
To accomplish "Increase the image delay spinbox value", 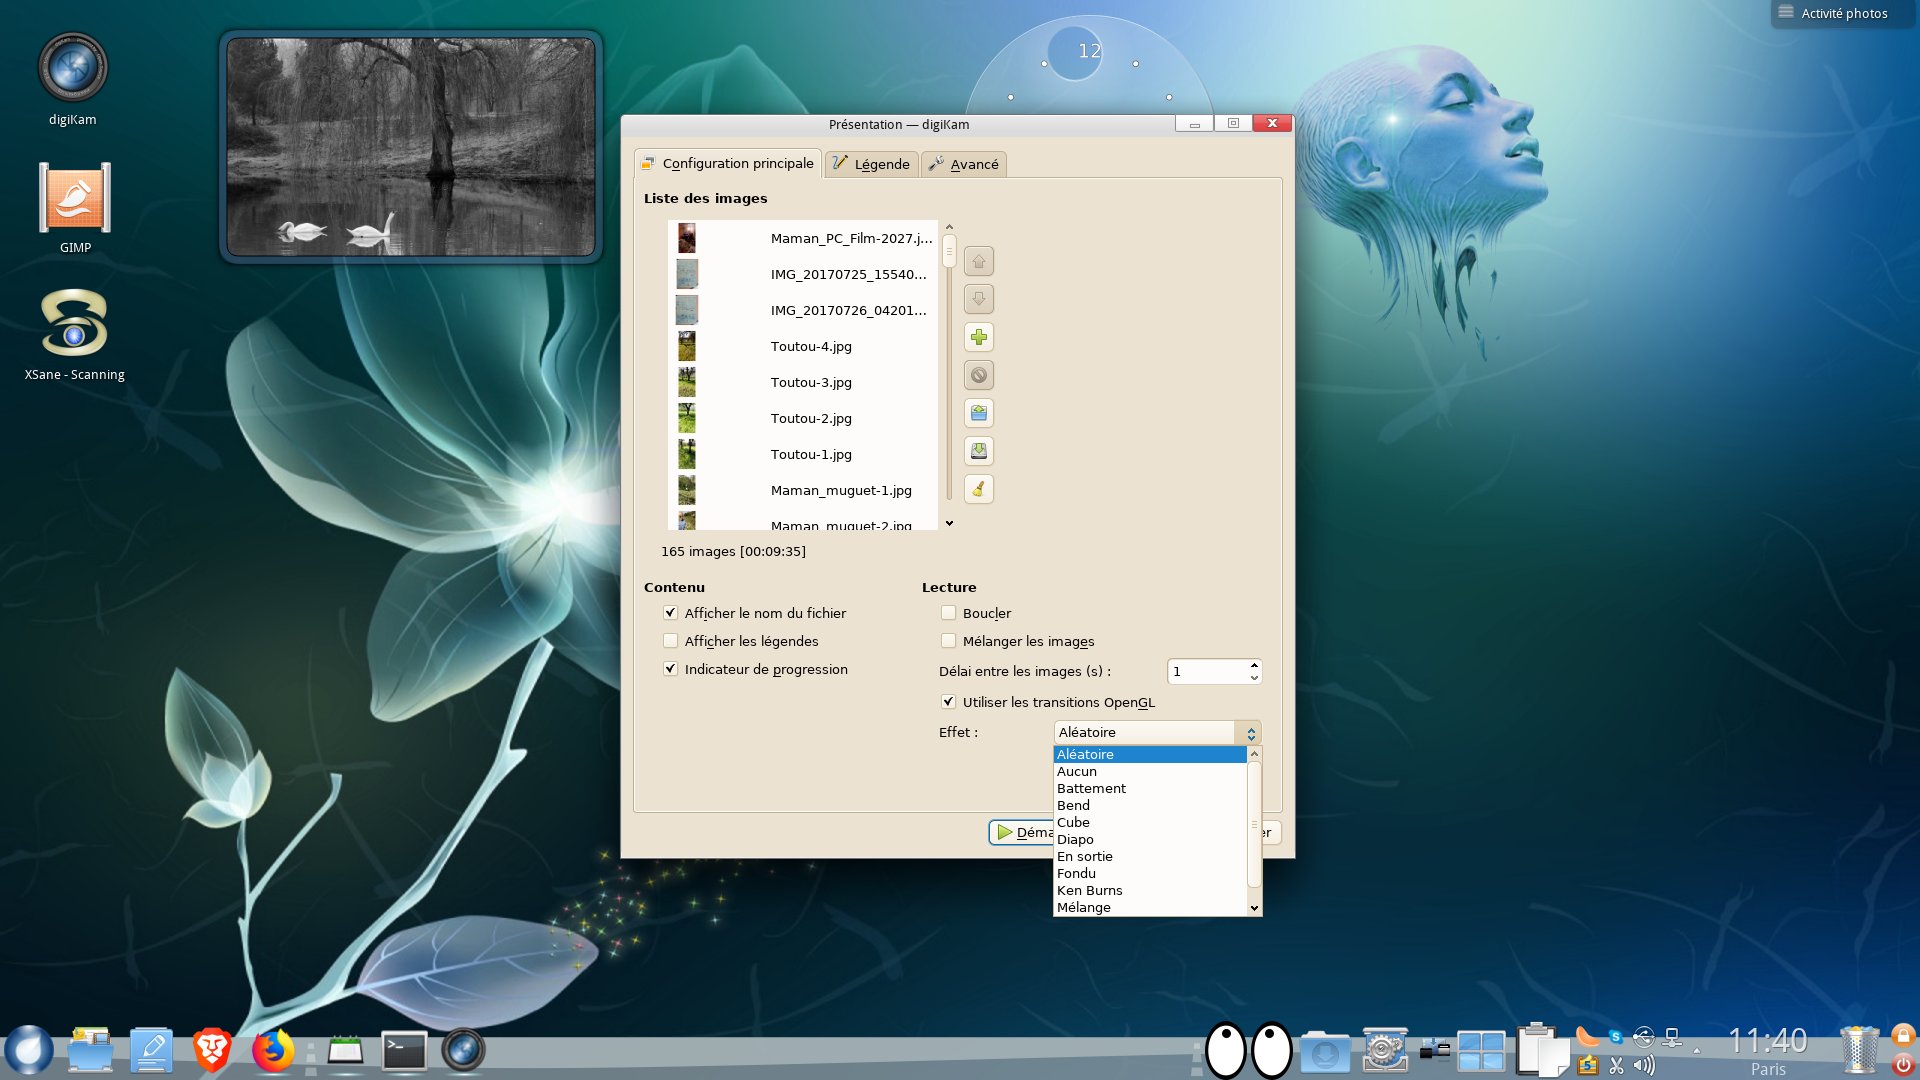I will pyautogui.click(x=1254, y=665).
